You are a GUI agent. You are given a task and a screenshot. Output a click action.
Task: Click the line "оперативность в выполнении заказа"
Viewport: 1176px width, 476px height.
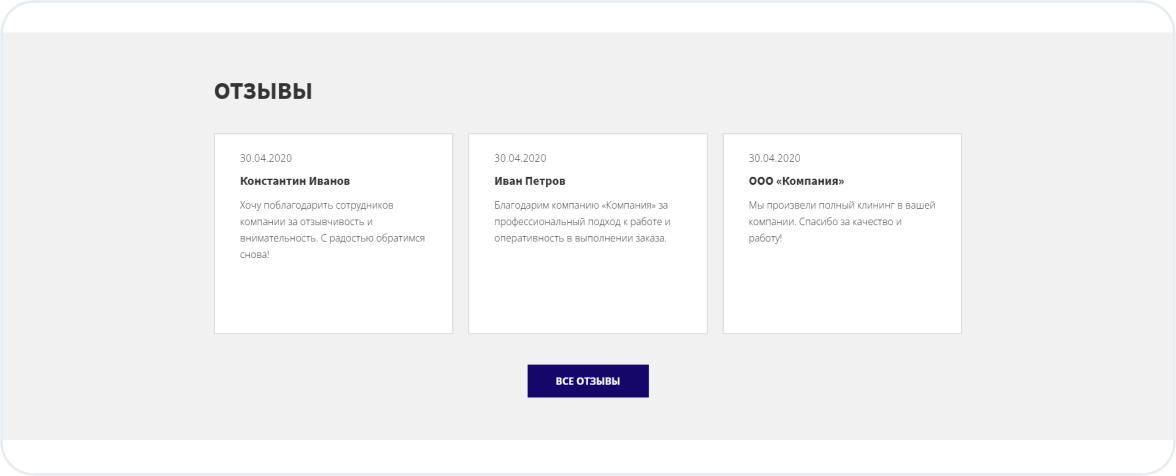click(x=580, y=239)
